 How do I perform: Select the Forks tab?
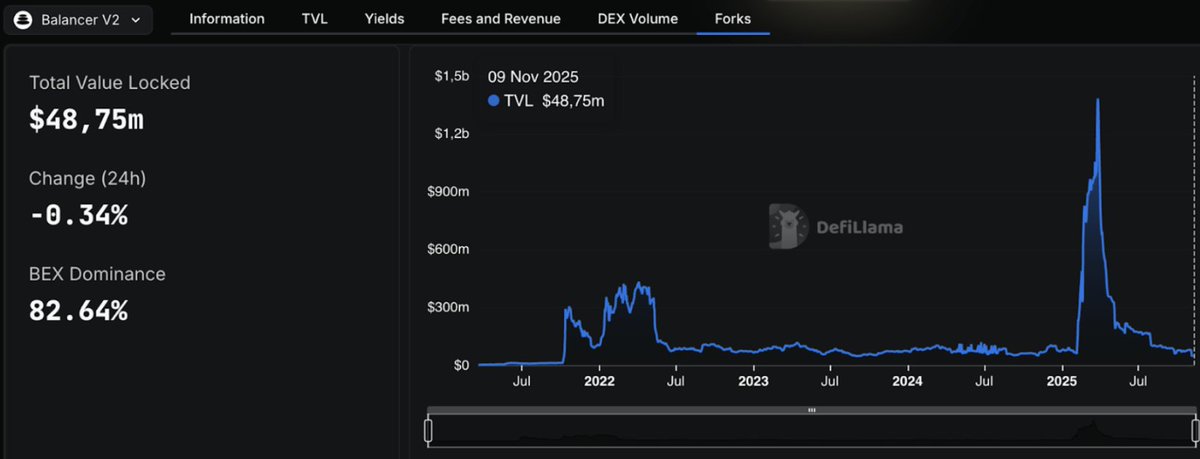tap(733, 18)
